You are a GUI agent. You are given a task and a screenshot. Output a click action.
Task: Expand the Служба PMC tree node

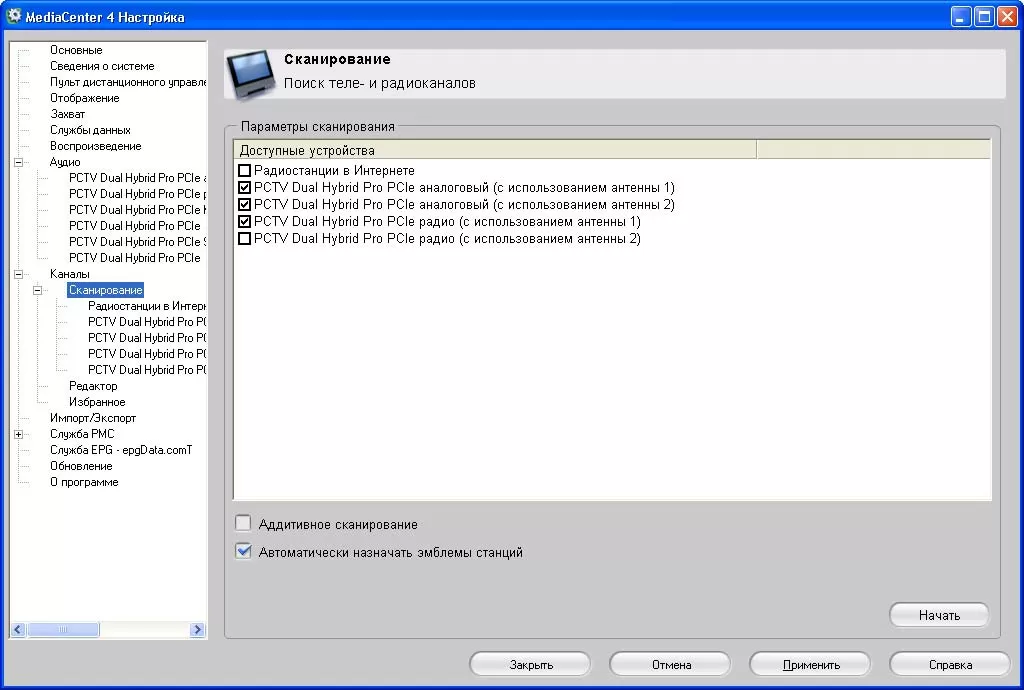(18, 434)
